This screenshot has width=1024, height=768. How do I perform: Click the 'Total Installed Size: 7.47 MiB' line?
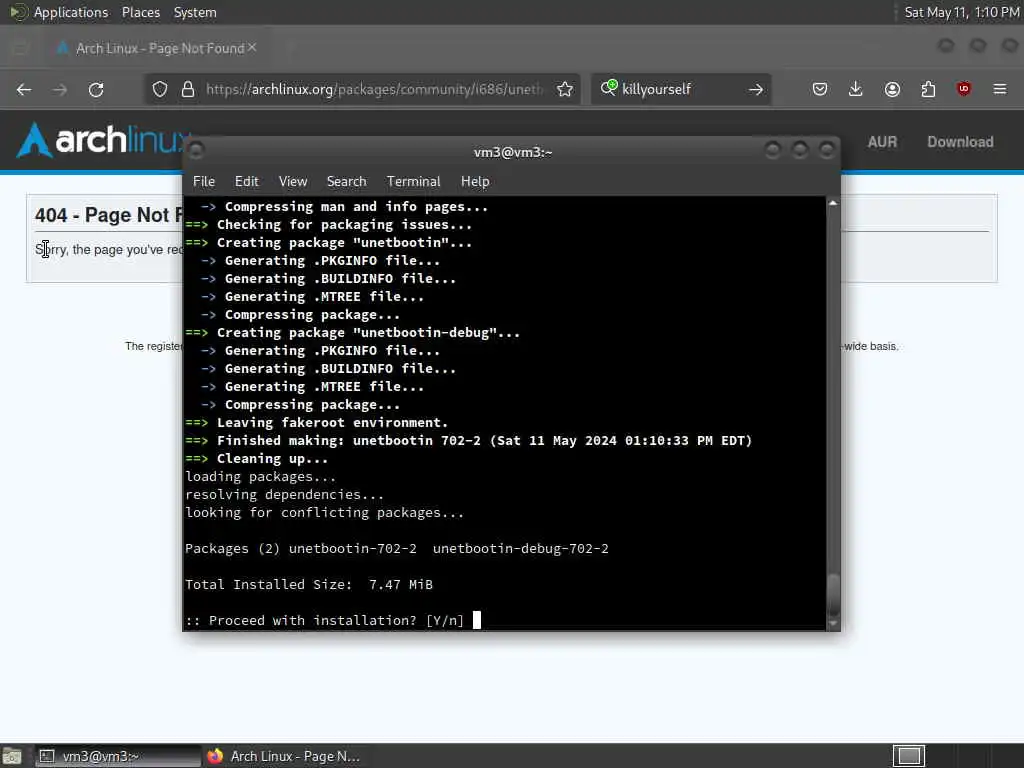[309, 584]
